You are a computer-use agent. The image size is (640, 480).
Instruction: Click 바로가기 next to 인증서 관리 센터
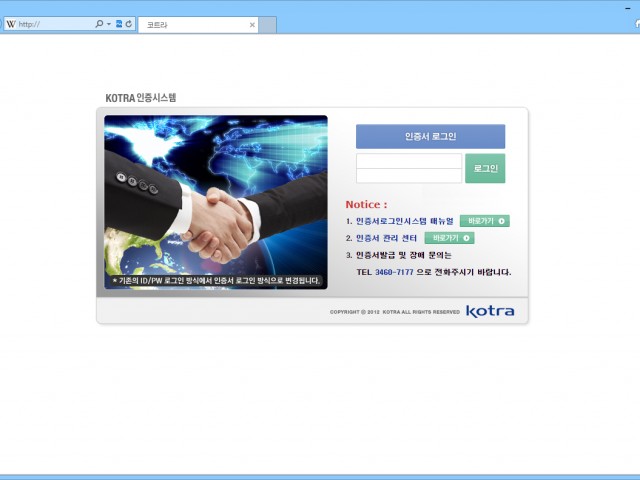[x=449, y=238]
